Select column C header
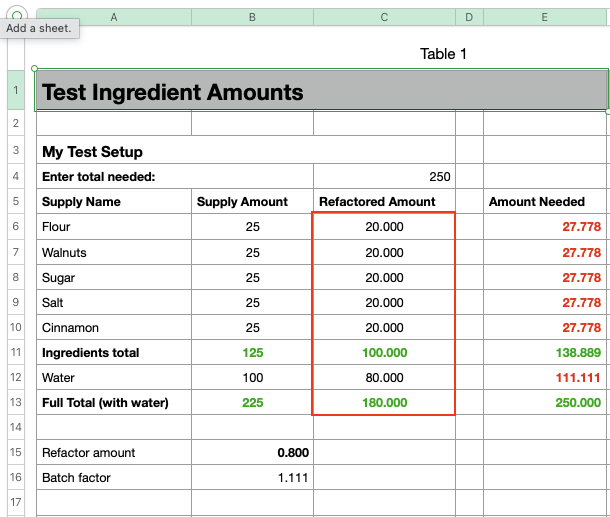Screen dimensions: 610x517 (x=384, y=17)
